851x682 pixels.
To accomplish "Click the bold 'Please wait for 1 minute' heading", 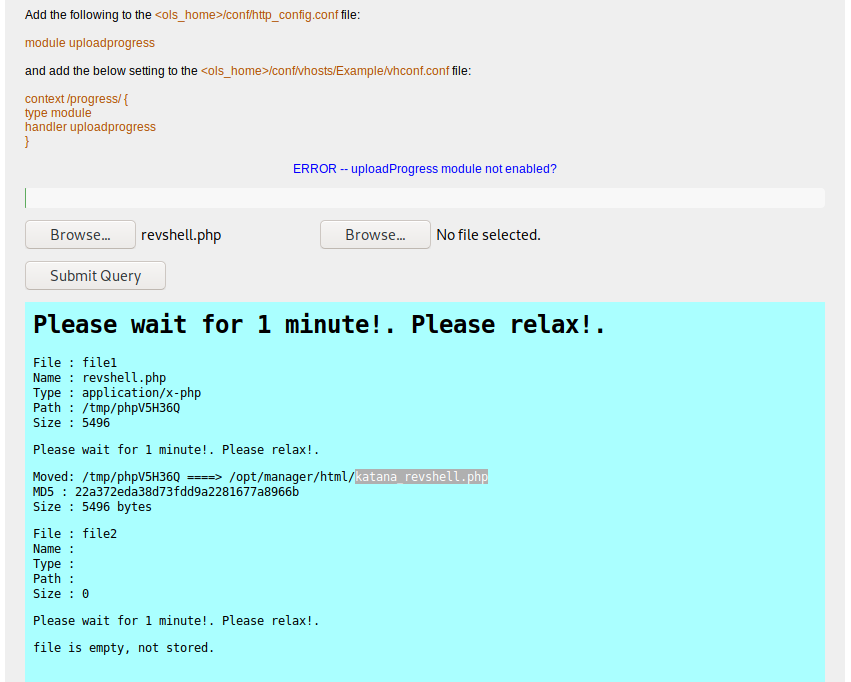I will point(319,325).
